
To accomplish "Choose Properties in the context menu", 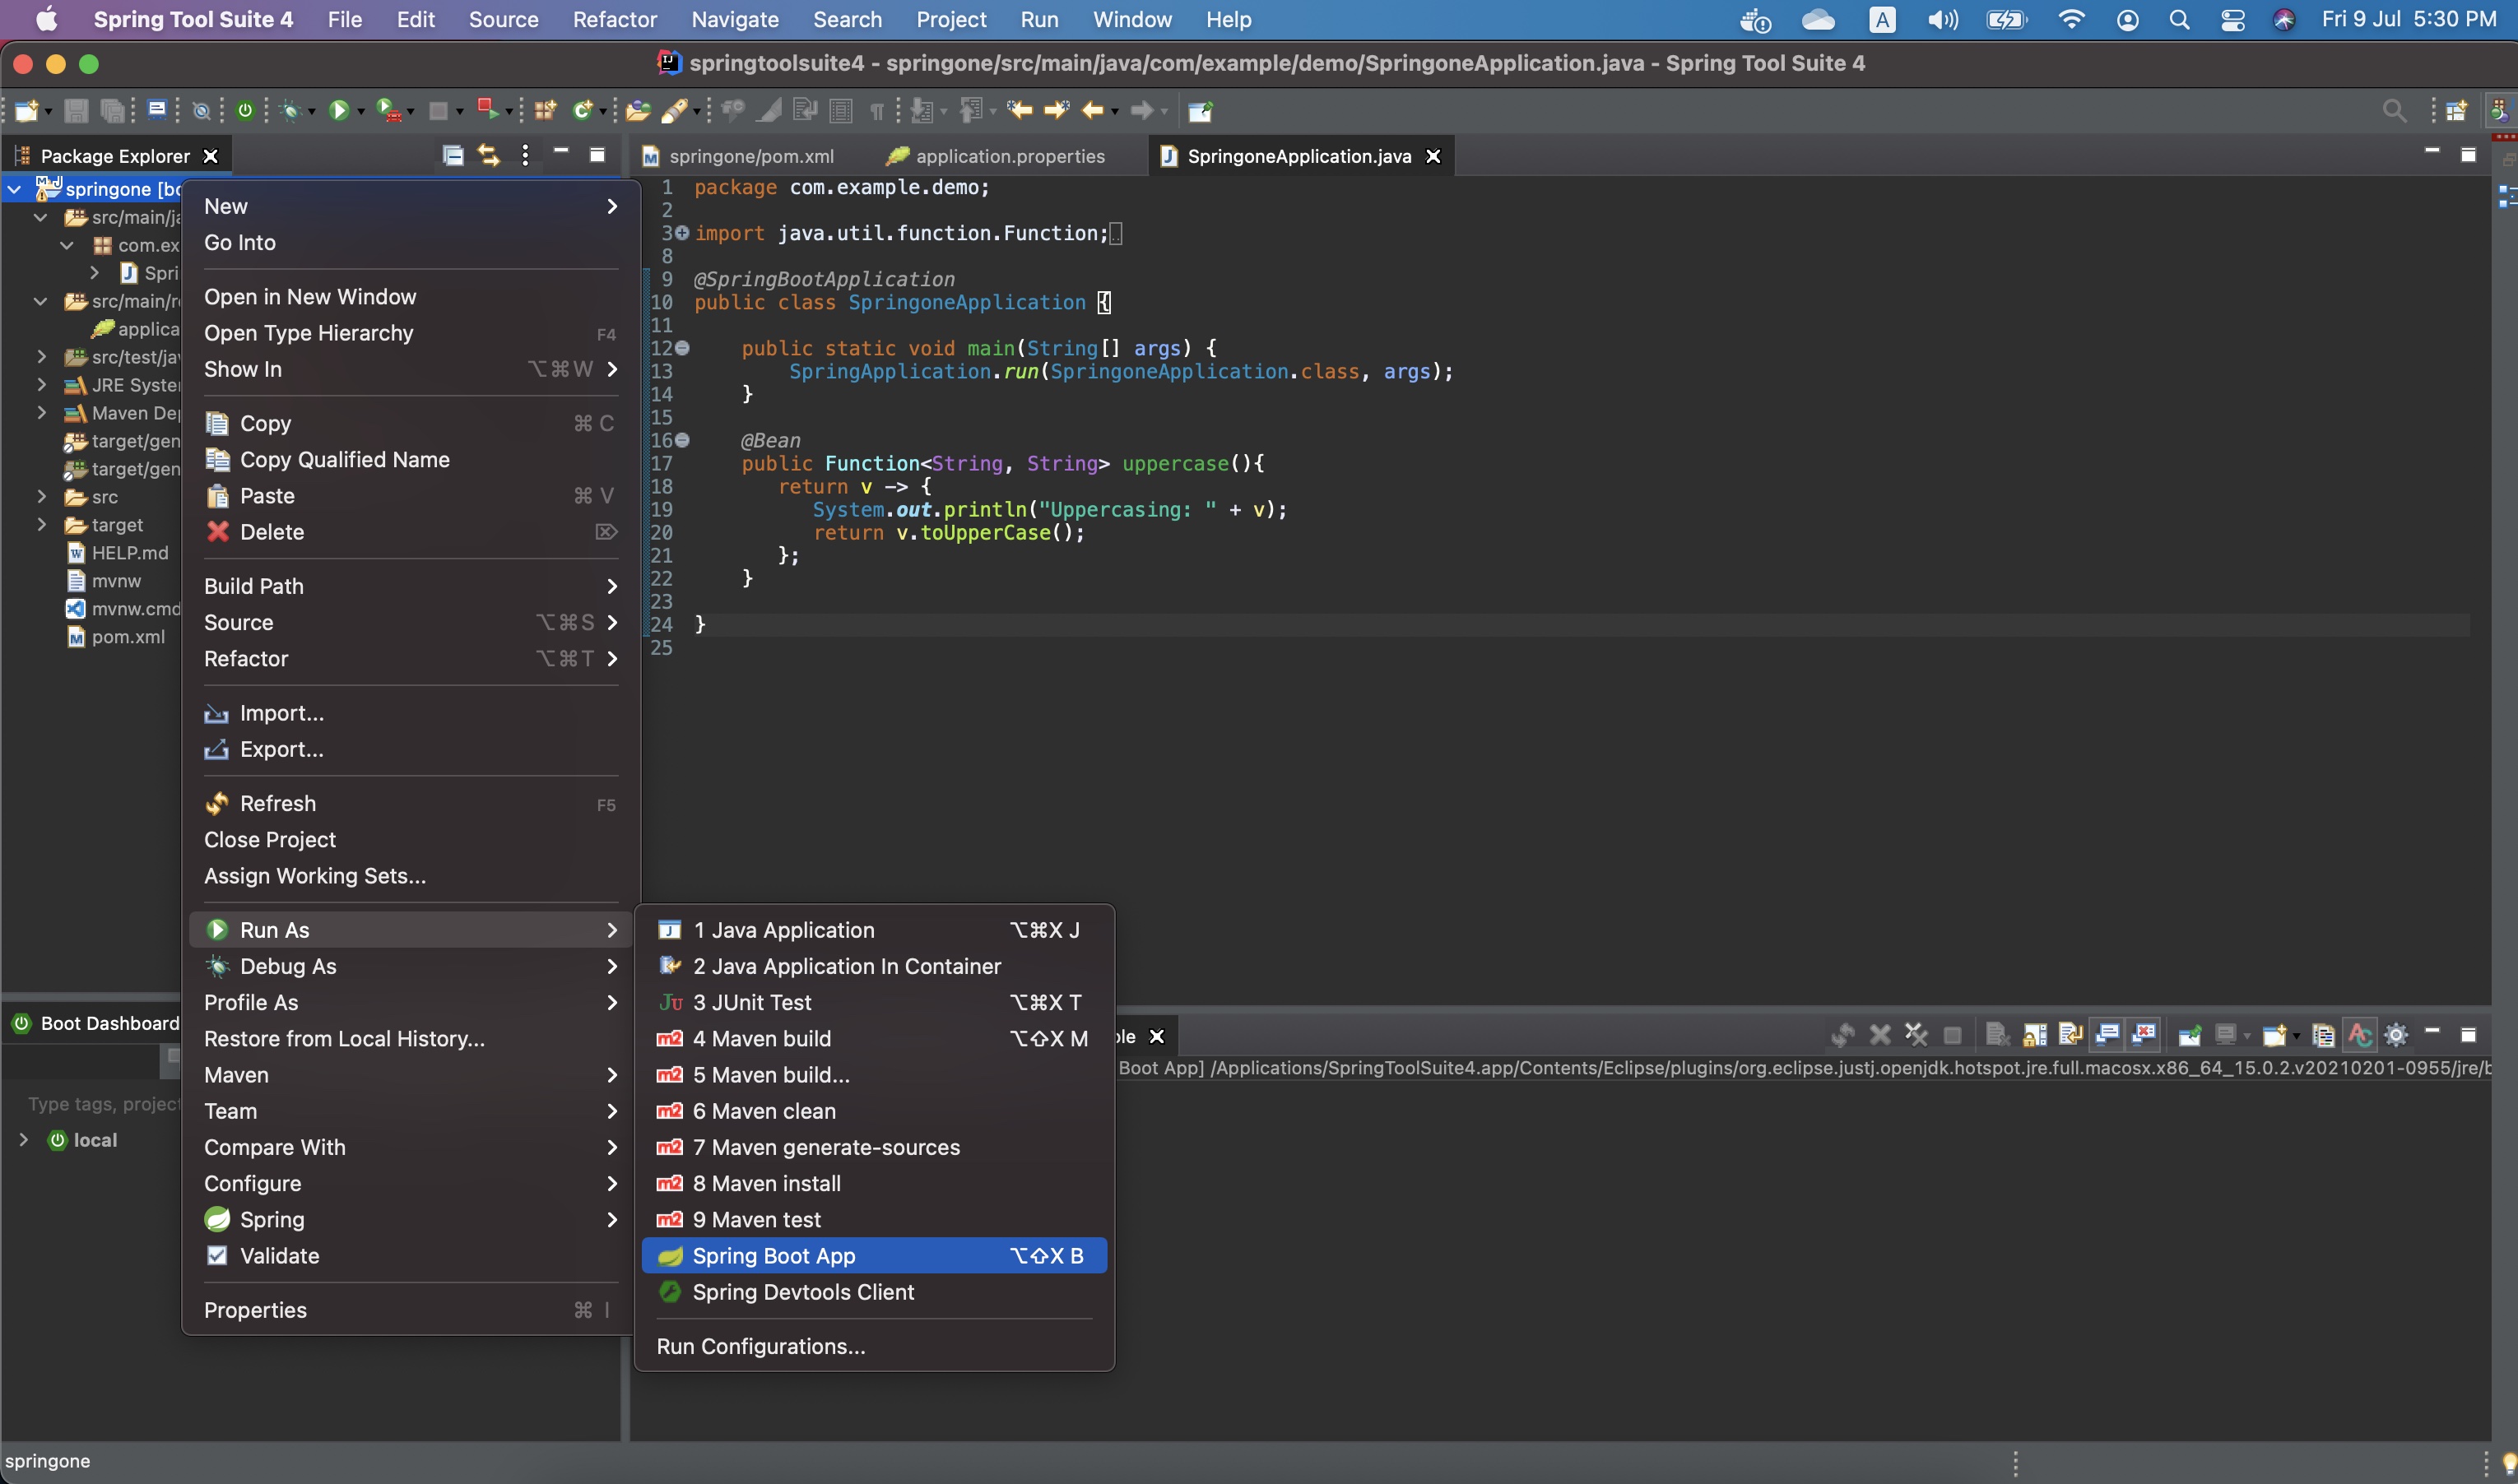I will [255, 1310].
